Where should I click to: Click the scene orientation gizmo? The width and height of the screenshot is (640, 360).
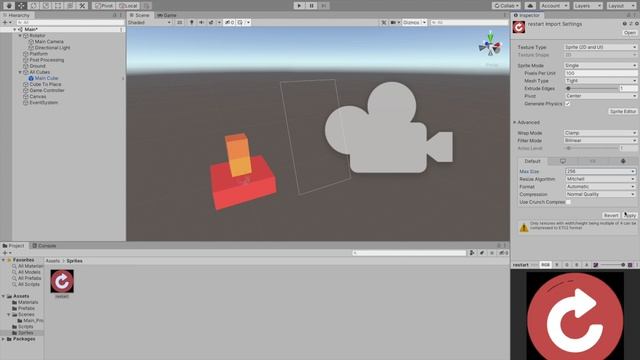click(x=490, y=46)
